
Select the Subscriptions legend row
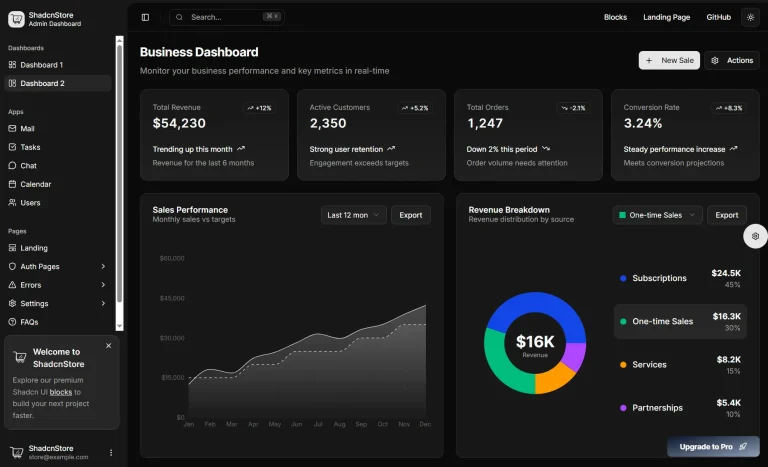680,278
